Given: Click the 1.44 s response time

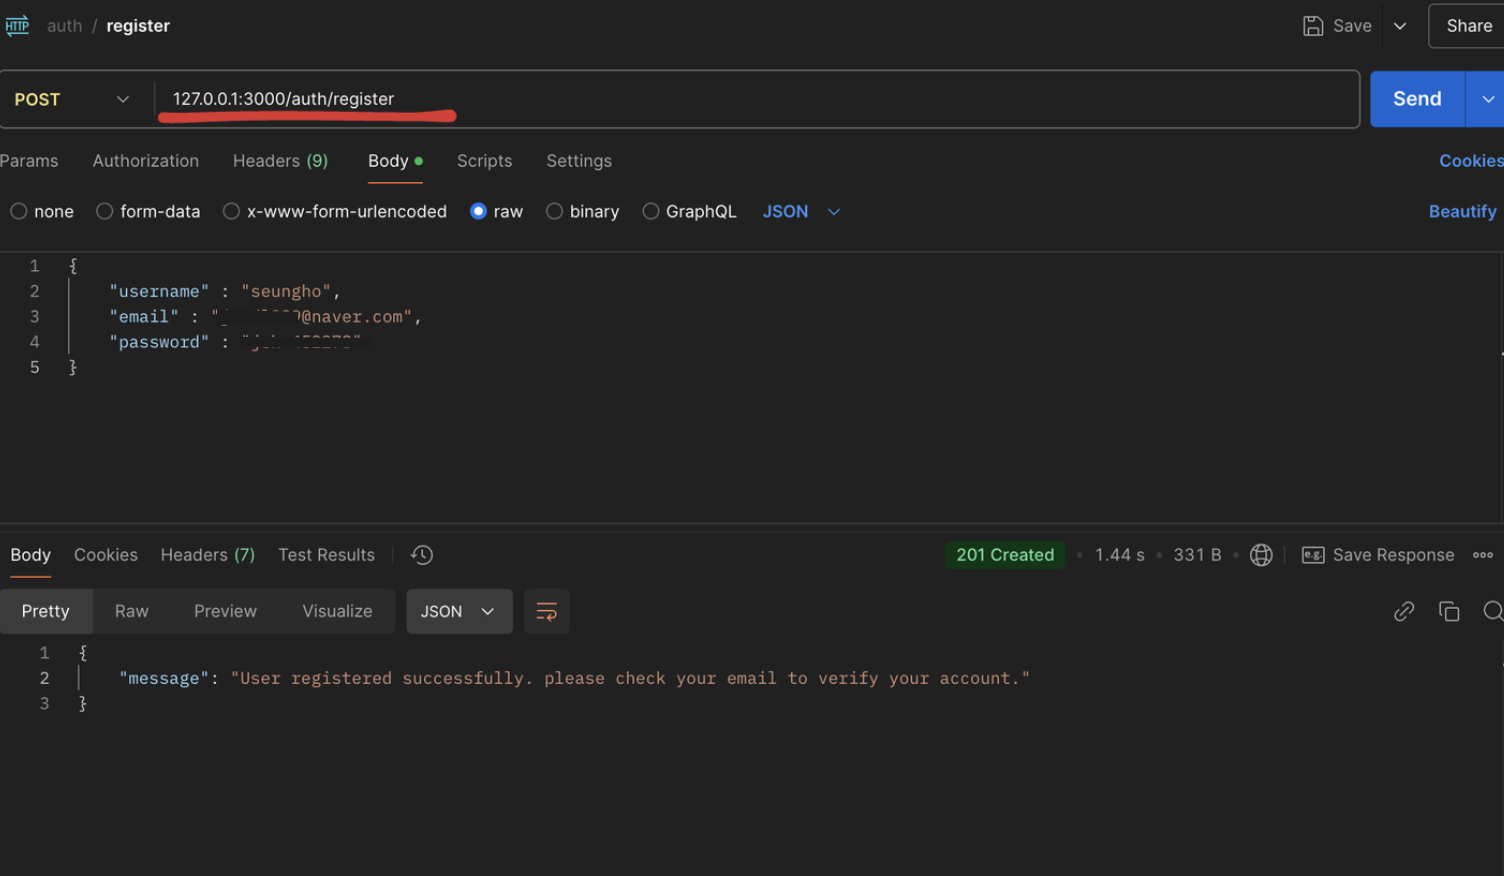Looking at the screenshot, I should point(1119,555).
